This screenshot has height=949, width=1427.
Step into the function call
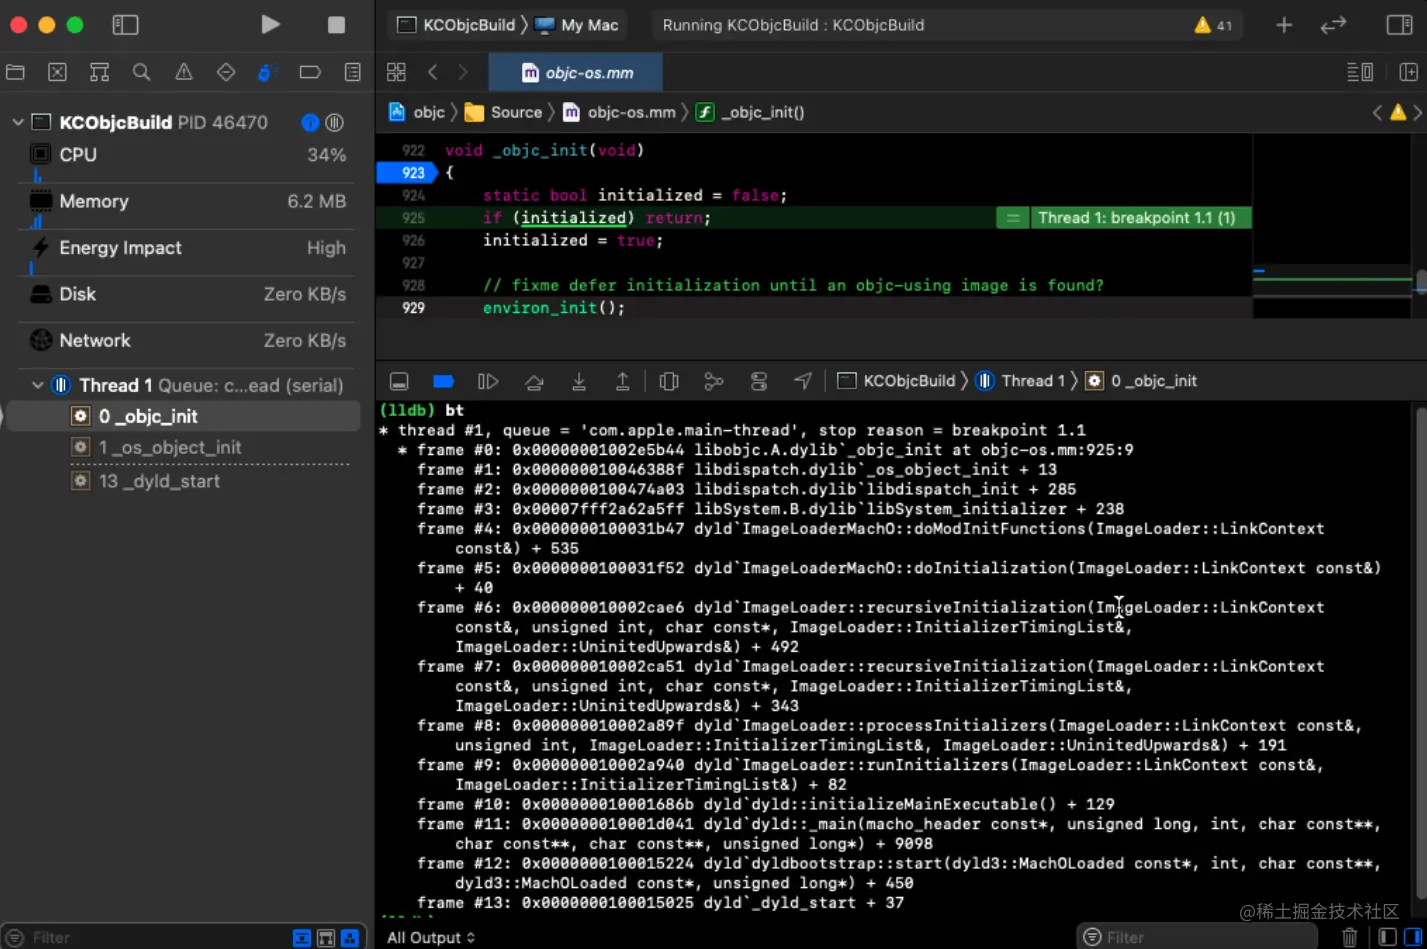(x=579, y=381)
